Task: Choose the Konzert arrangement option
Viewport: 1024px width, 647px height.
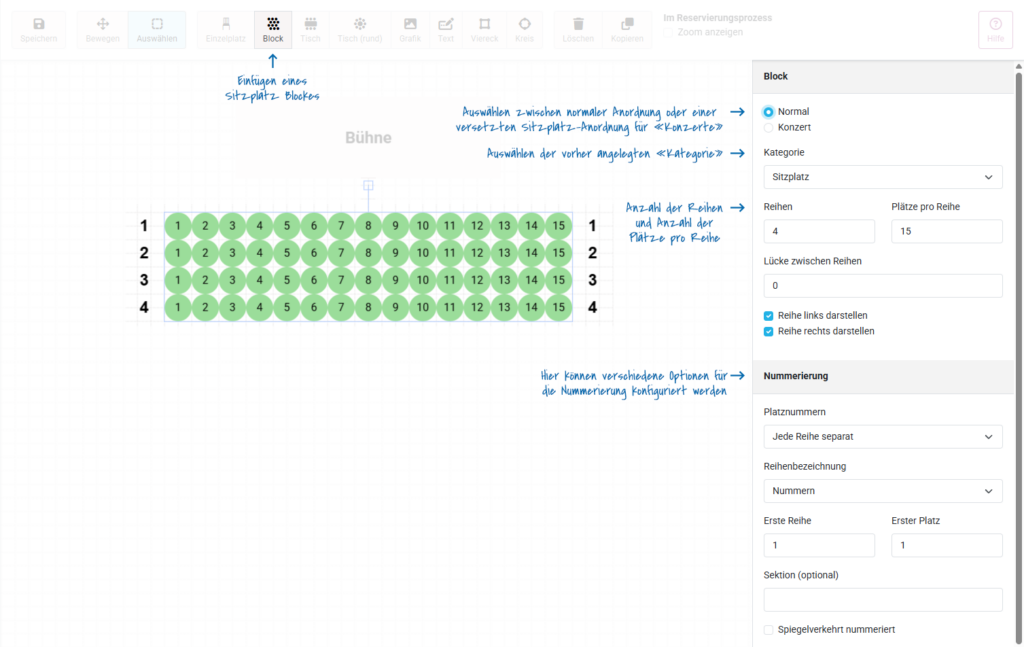Action: pos(769,128)
